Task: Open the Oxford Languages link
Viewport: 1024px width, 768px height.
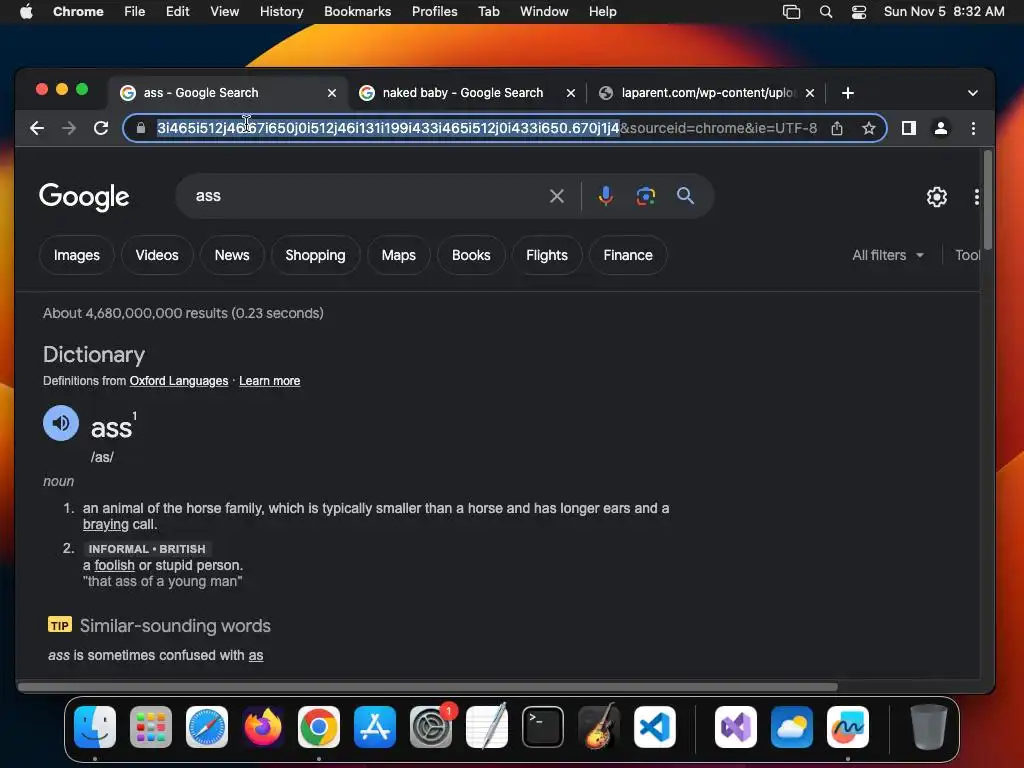Action: [x=179, y=381]
